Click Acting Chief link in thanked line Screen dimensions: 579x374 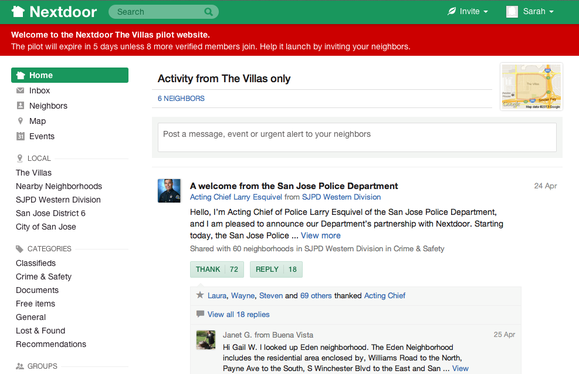click(x=384, y=296)
